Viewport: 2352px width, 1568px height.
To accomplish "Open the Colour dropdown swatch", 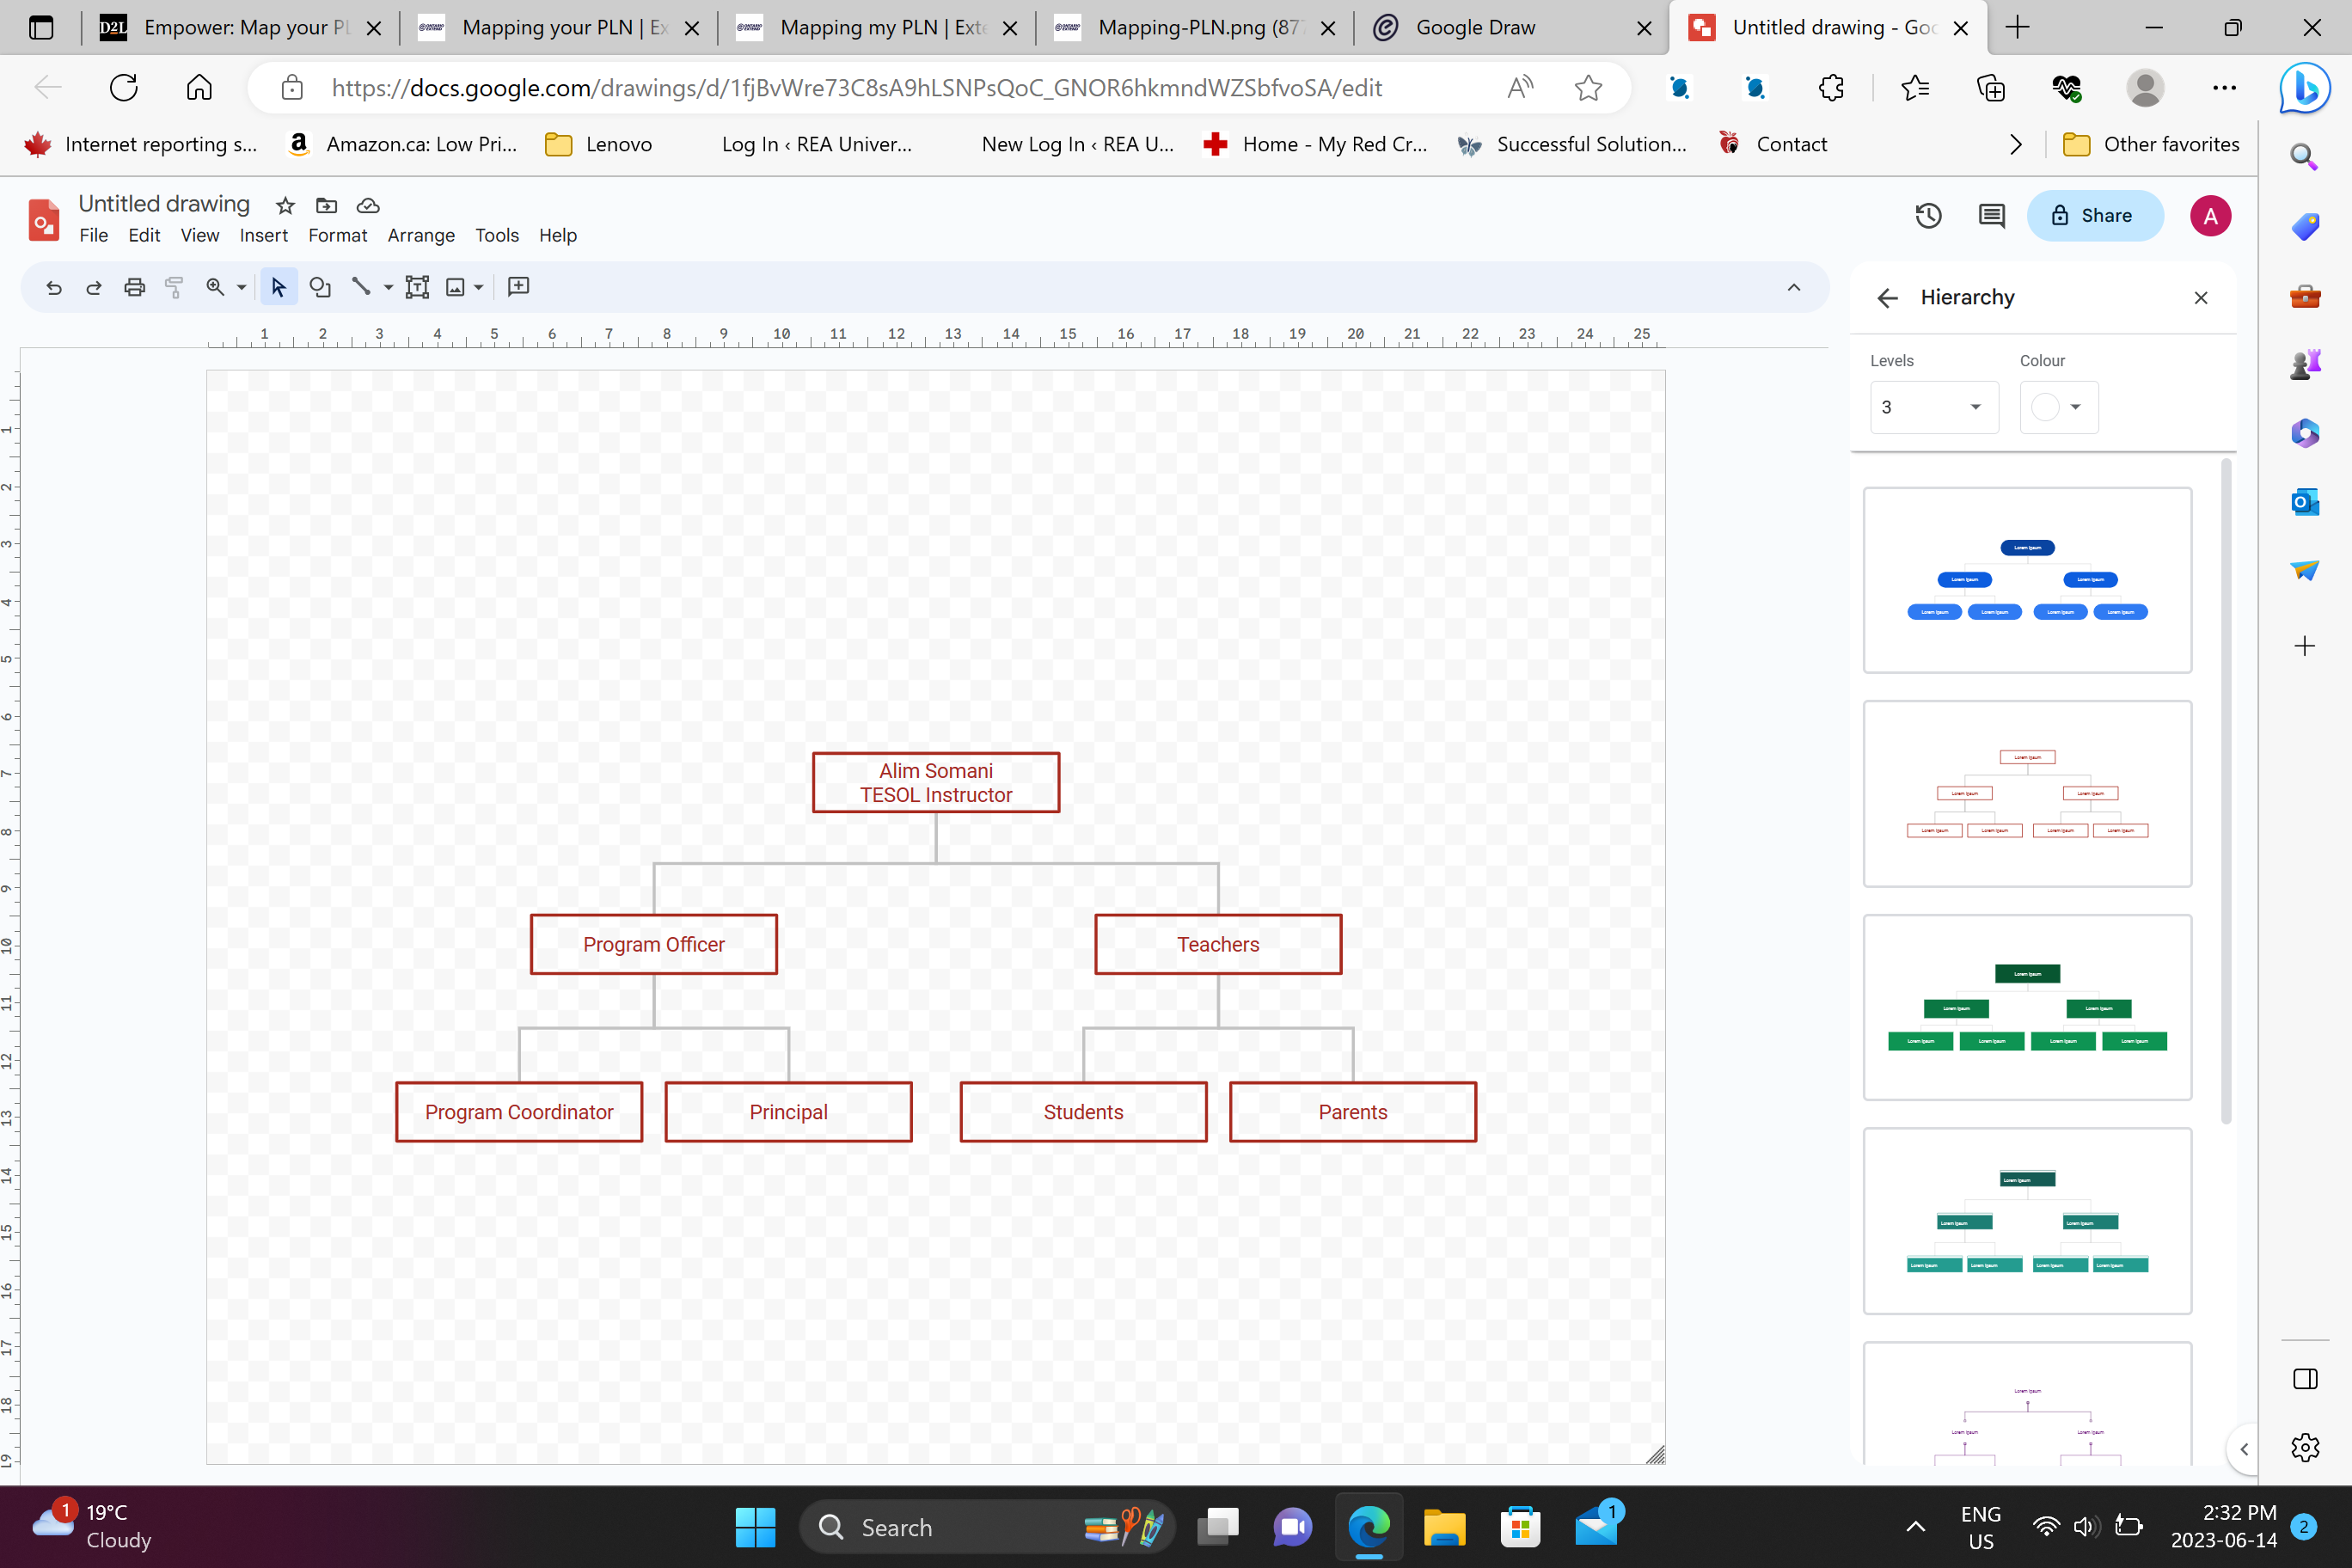I will 2058,407.
